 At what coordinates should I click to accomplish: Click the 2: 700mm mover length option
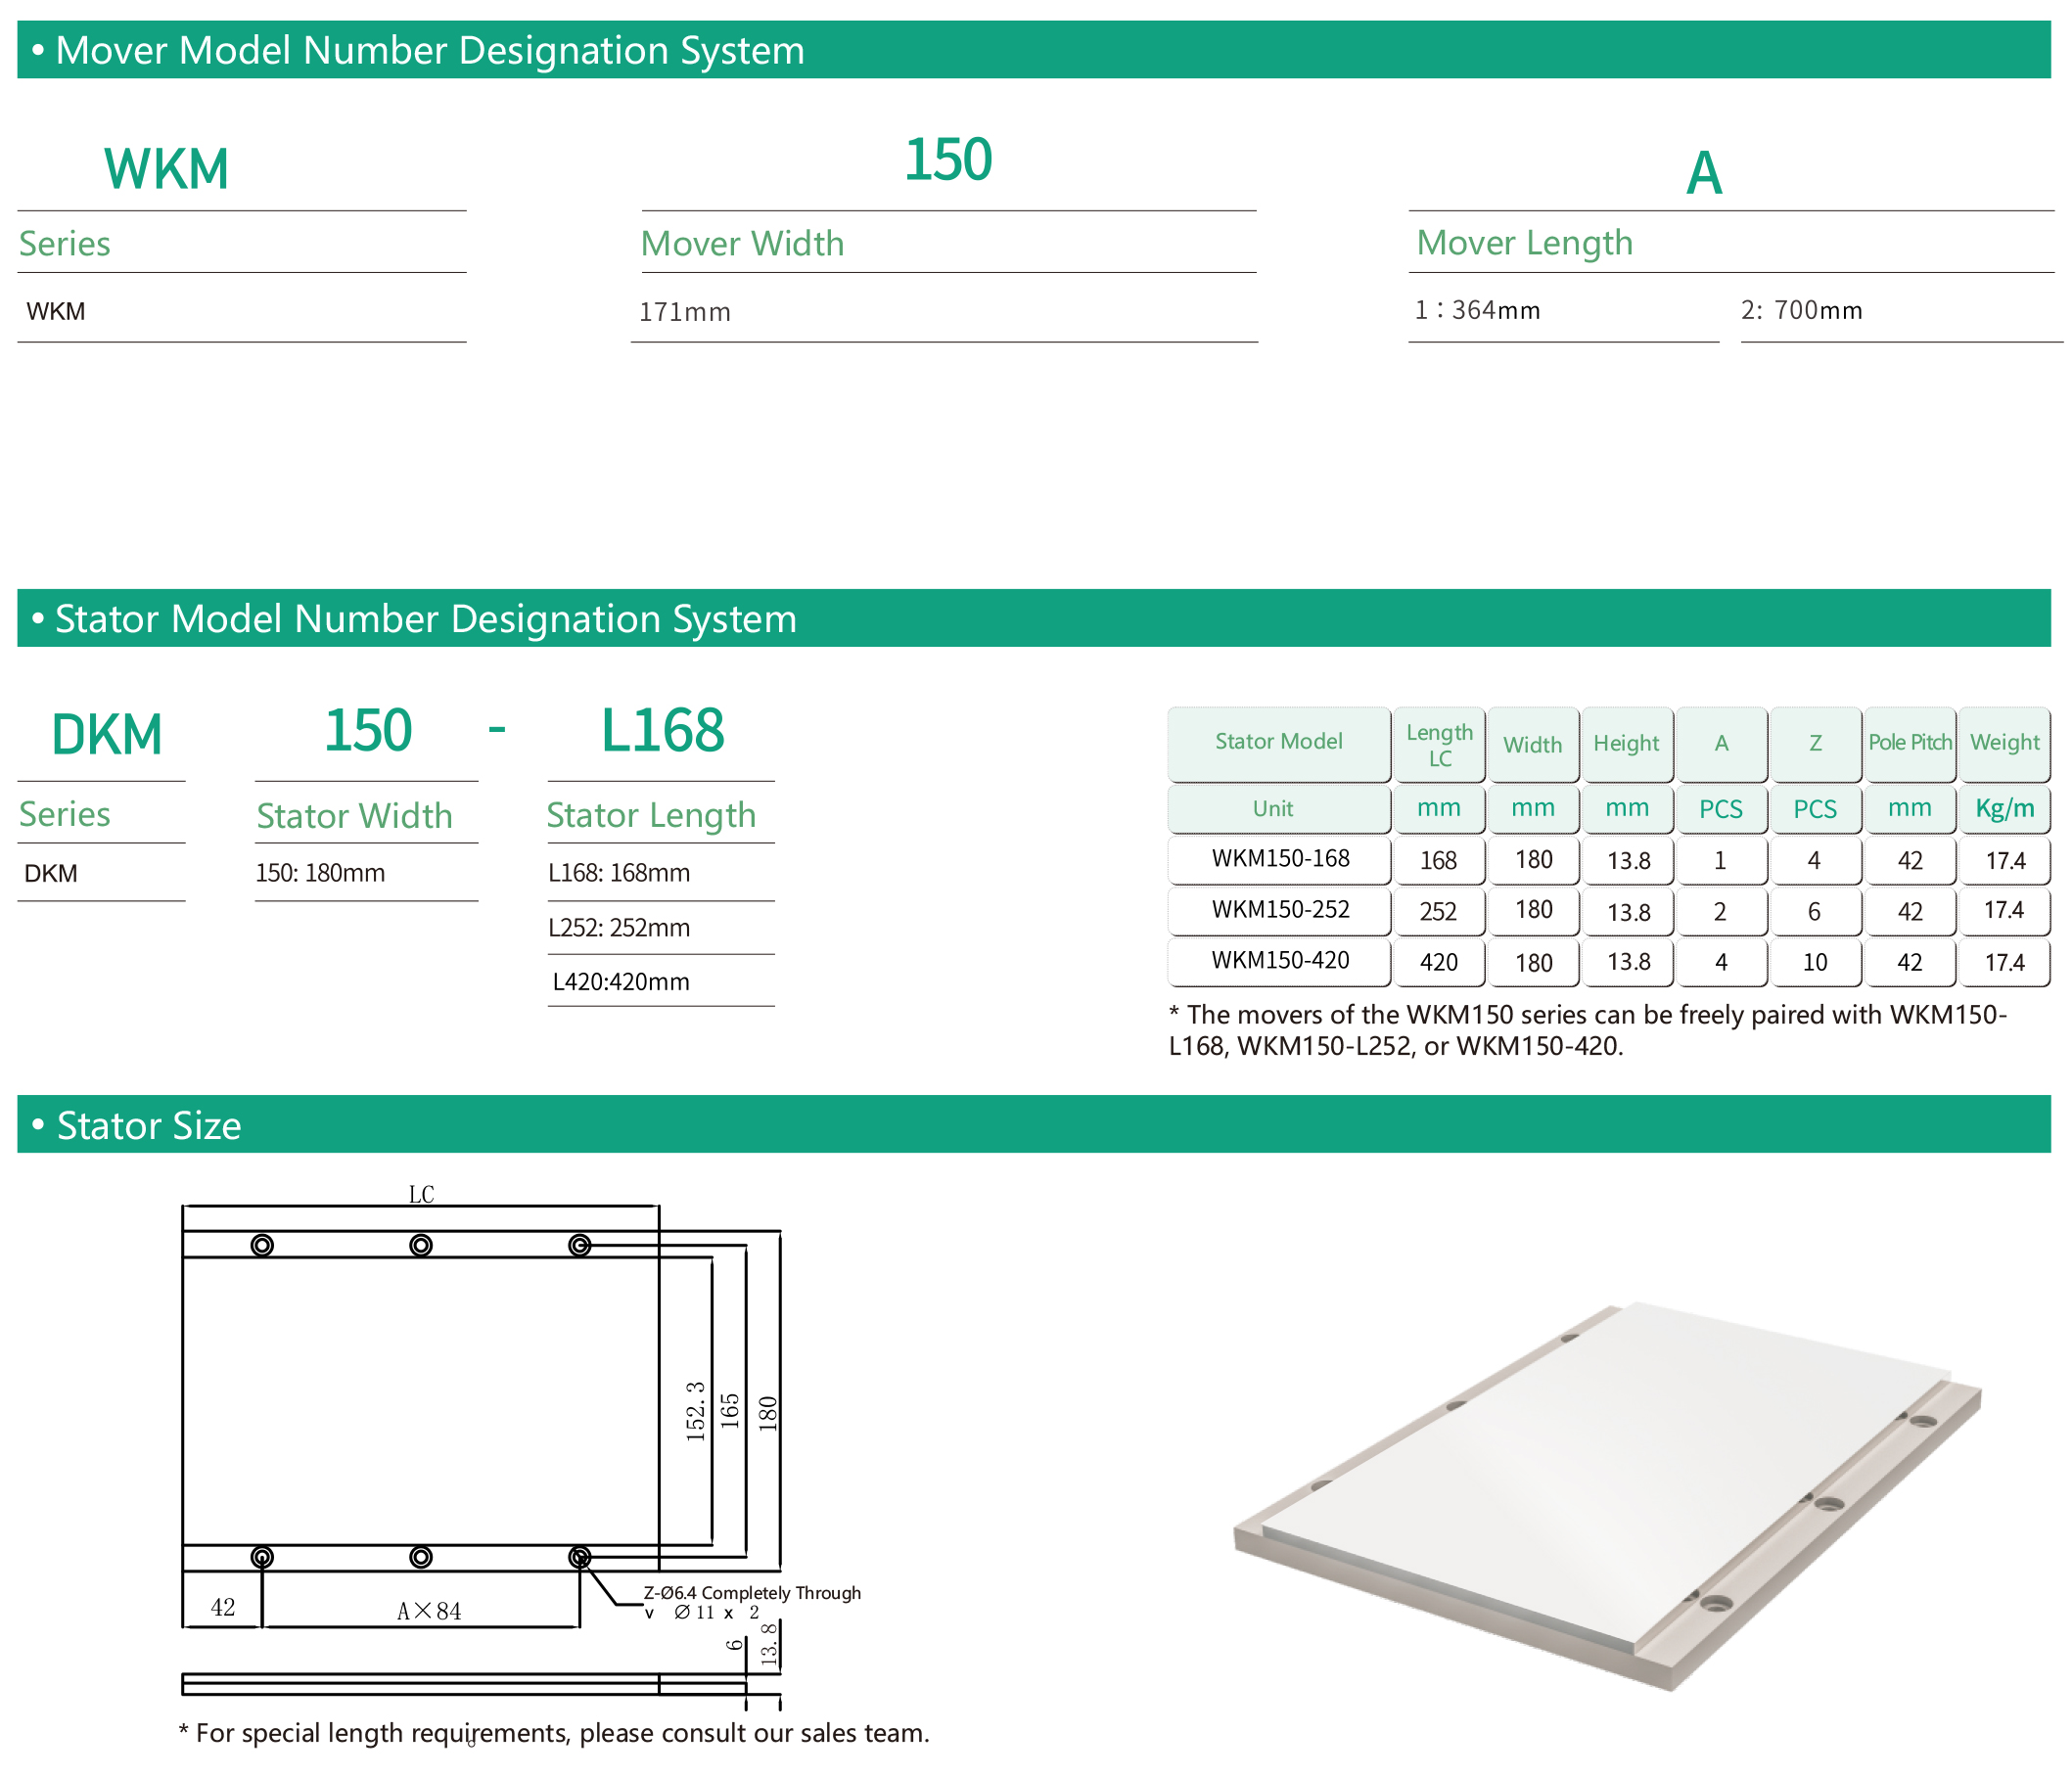[1801, 310]
